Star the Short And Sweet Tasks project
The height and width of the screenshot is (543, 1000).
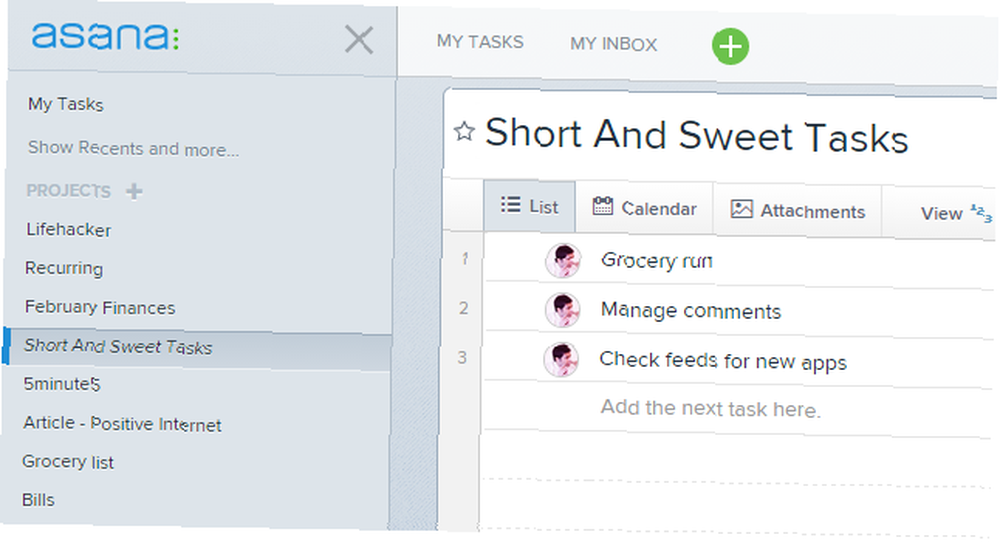pos(464,131)
